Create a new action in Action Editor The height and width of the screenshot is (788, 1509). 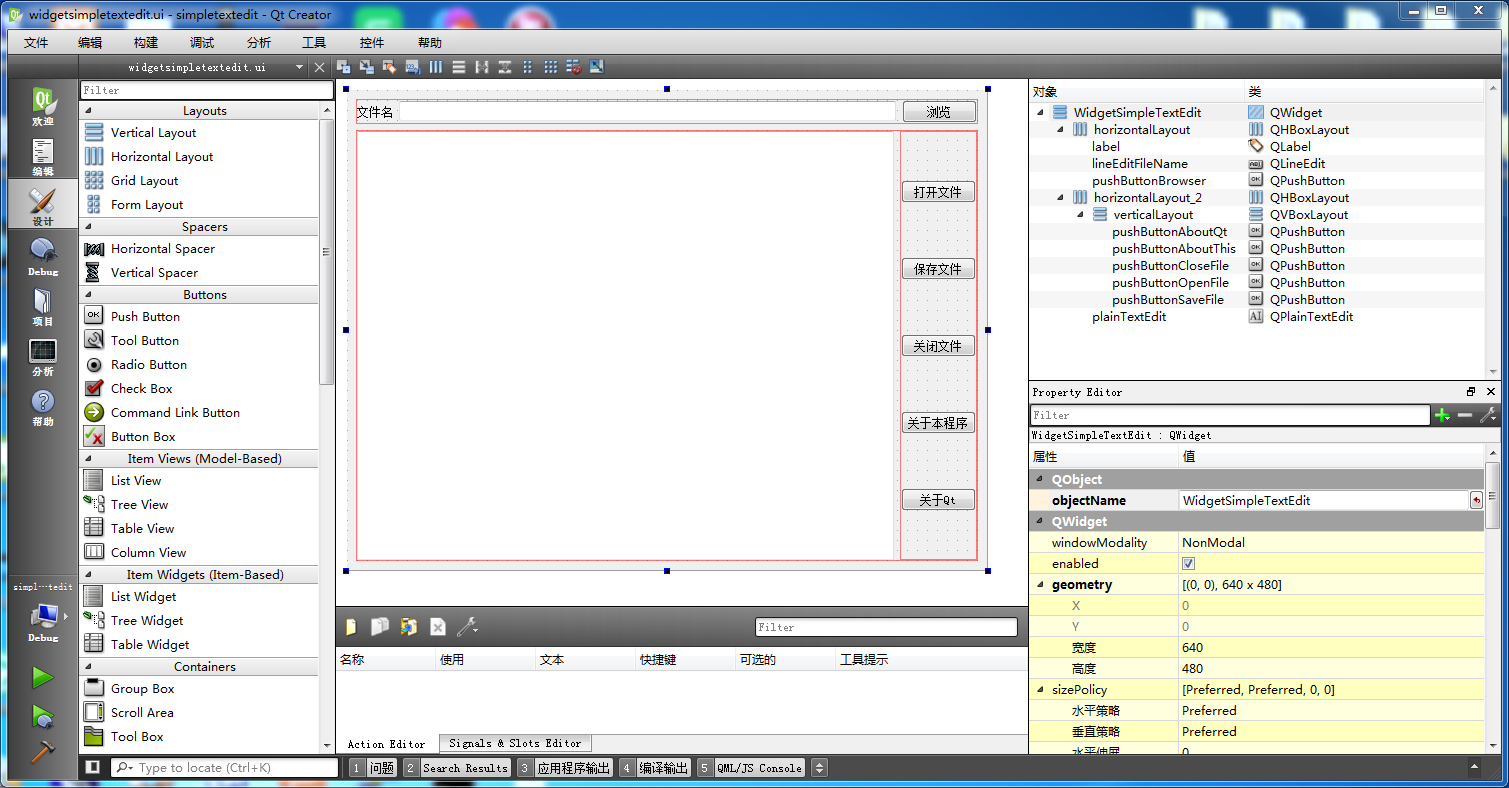point(350,627)
